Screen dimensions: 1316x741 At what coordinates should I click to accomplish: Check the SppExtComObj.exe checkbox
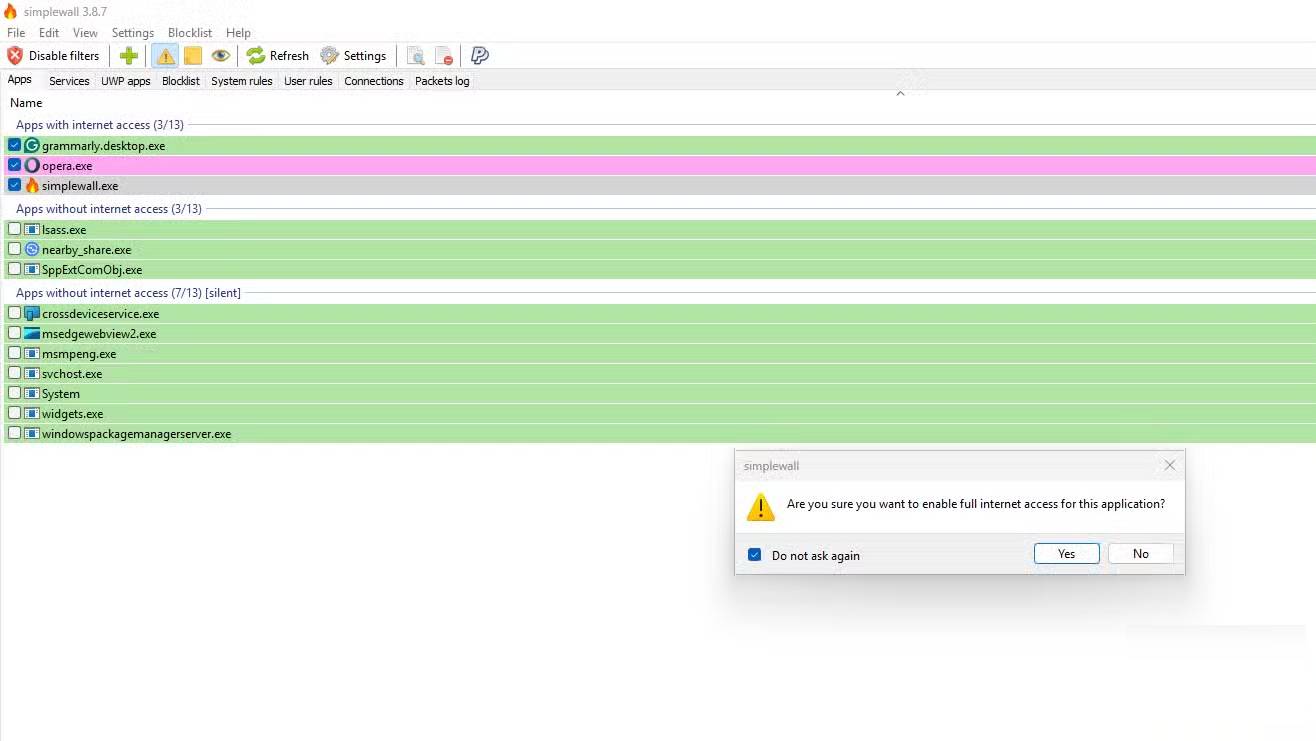pyautogui.click(x=14, y=269)
